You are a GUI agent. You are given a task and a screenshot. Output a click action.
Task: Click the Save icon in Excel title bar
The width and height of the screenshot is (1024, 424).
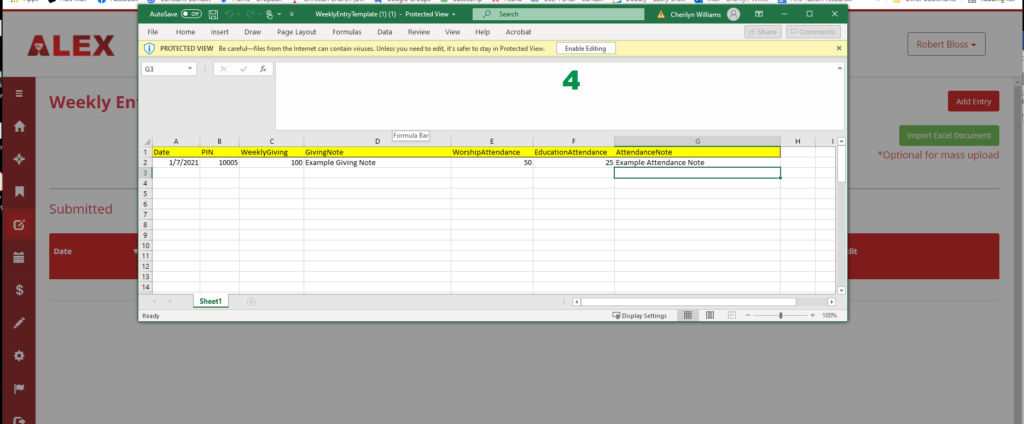[214, 14]
